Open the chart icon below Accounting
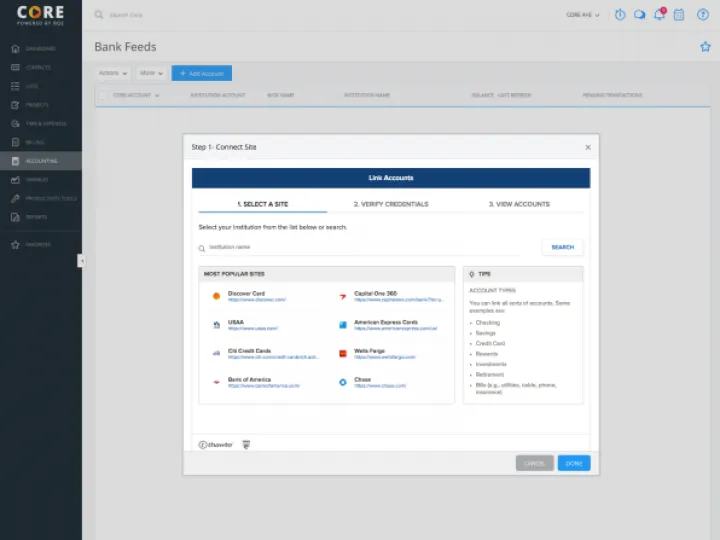This screenshot has width=720, height=540. coord(15,180)
